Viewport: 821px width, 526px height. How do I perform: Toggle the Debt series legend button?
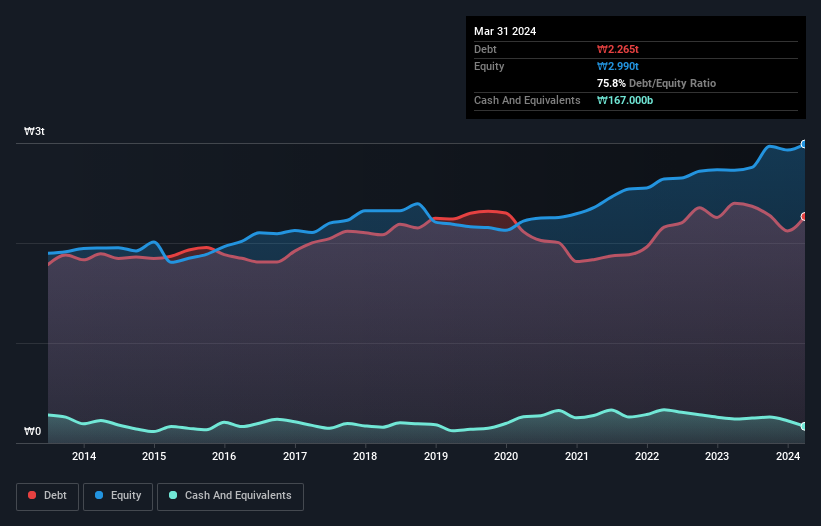pos(48,496)
